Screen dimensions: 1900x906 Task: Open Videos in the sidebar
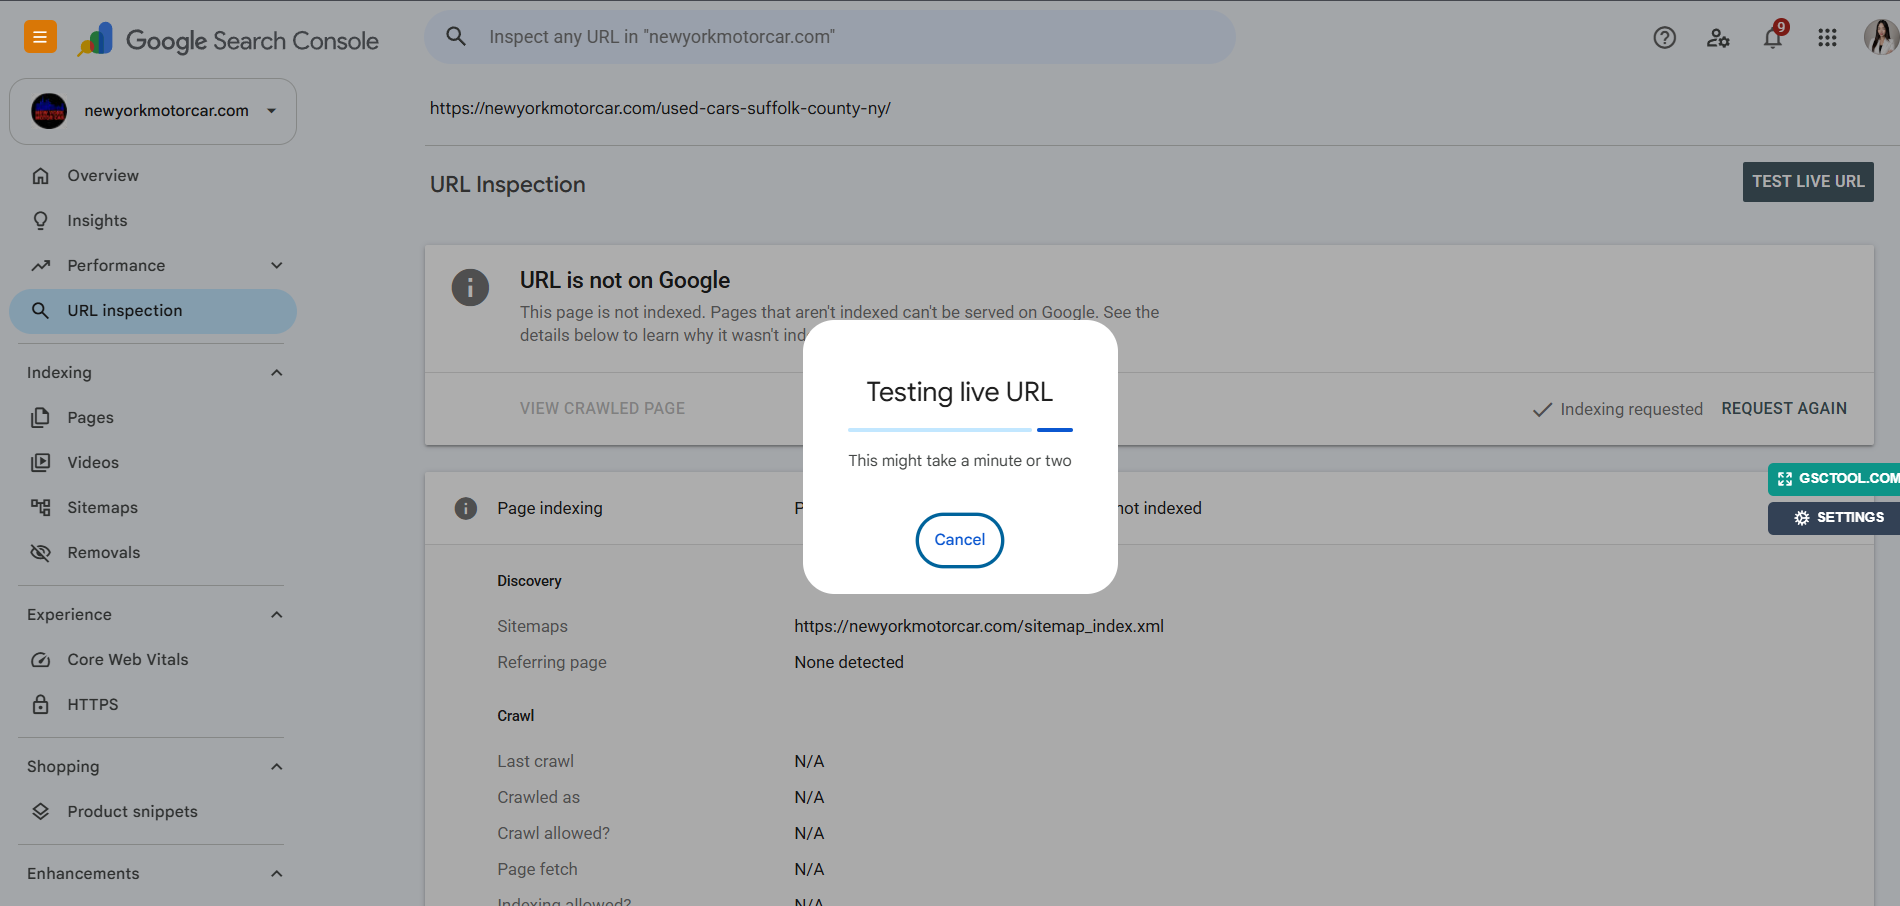pyautogui.click(x=153, y=463)
